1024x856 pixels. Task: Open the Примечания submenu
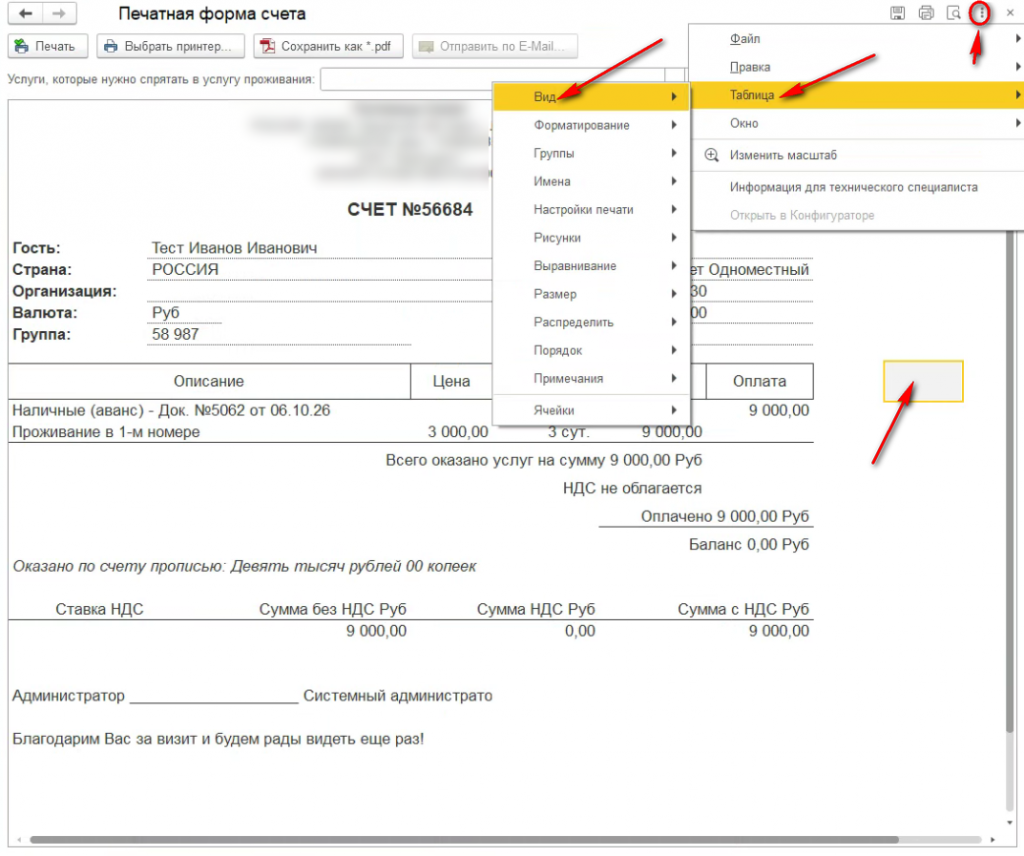[592, 378]
